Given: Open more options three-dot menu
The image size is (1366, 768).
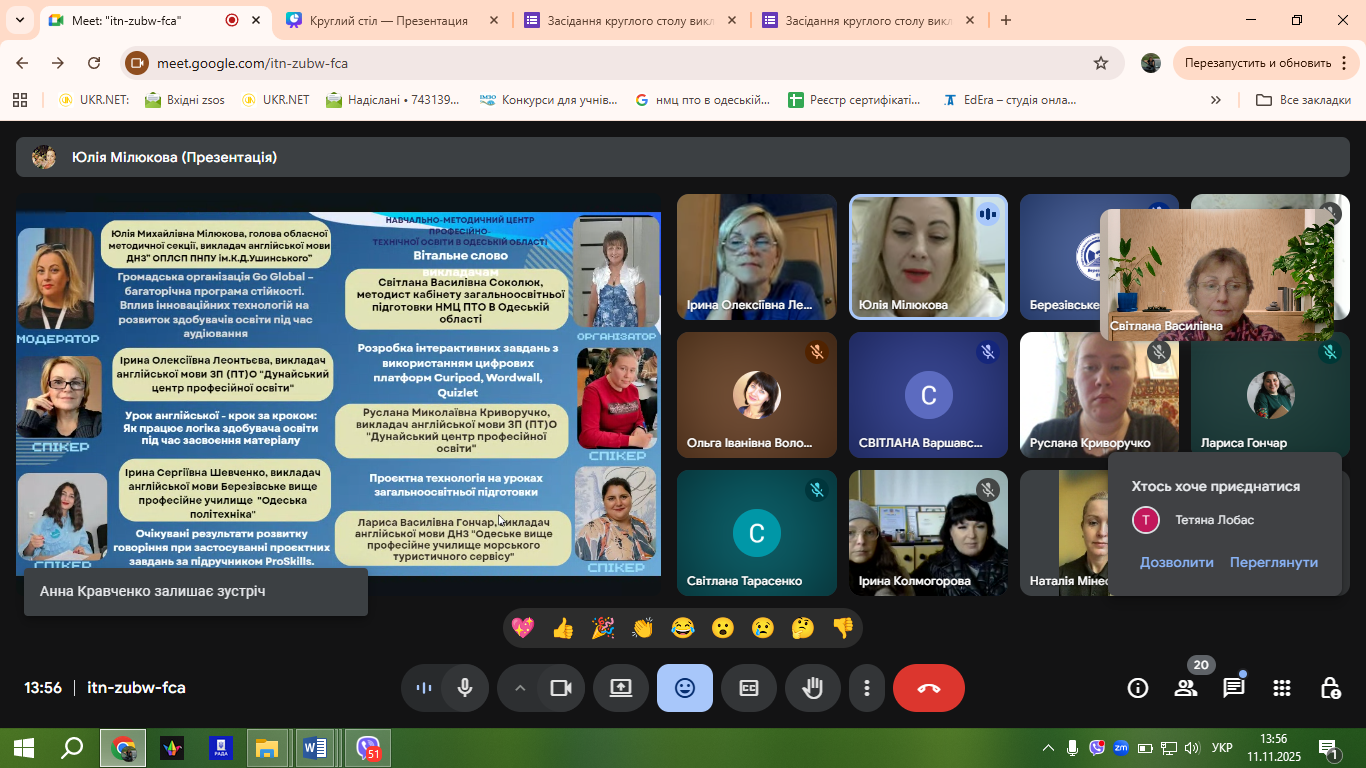Looking at the screenshot, I should 867,688.
